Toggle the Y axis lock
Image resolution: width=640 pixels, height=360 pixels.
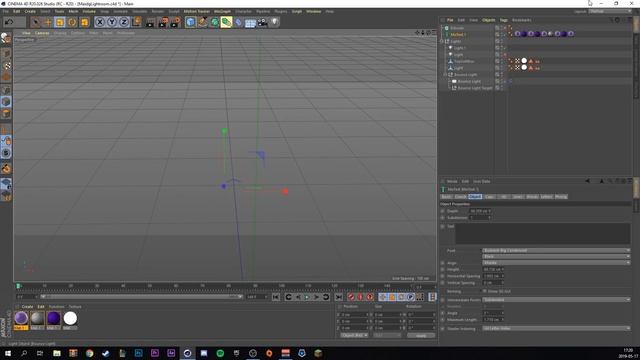coord(112,22)
